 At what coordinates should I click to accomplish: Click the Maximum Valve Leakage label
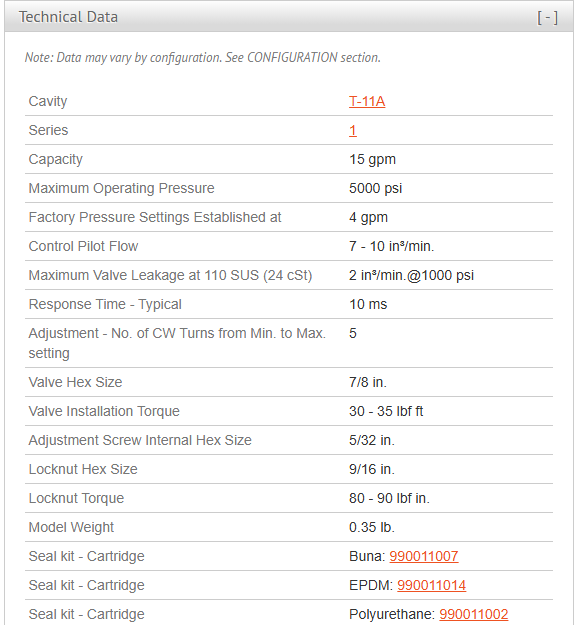coord(171,275)
